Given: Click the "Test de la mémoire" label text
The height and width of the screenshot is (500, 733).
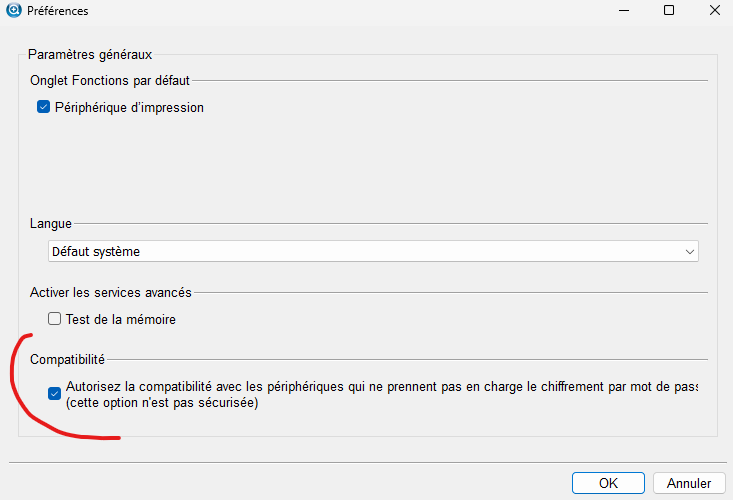Looking at the screenshot, I should [x=121, y=319].
